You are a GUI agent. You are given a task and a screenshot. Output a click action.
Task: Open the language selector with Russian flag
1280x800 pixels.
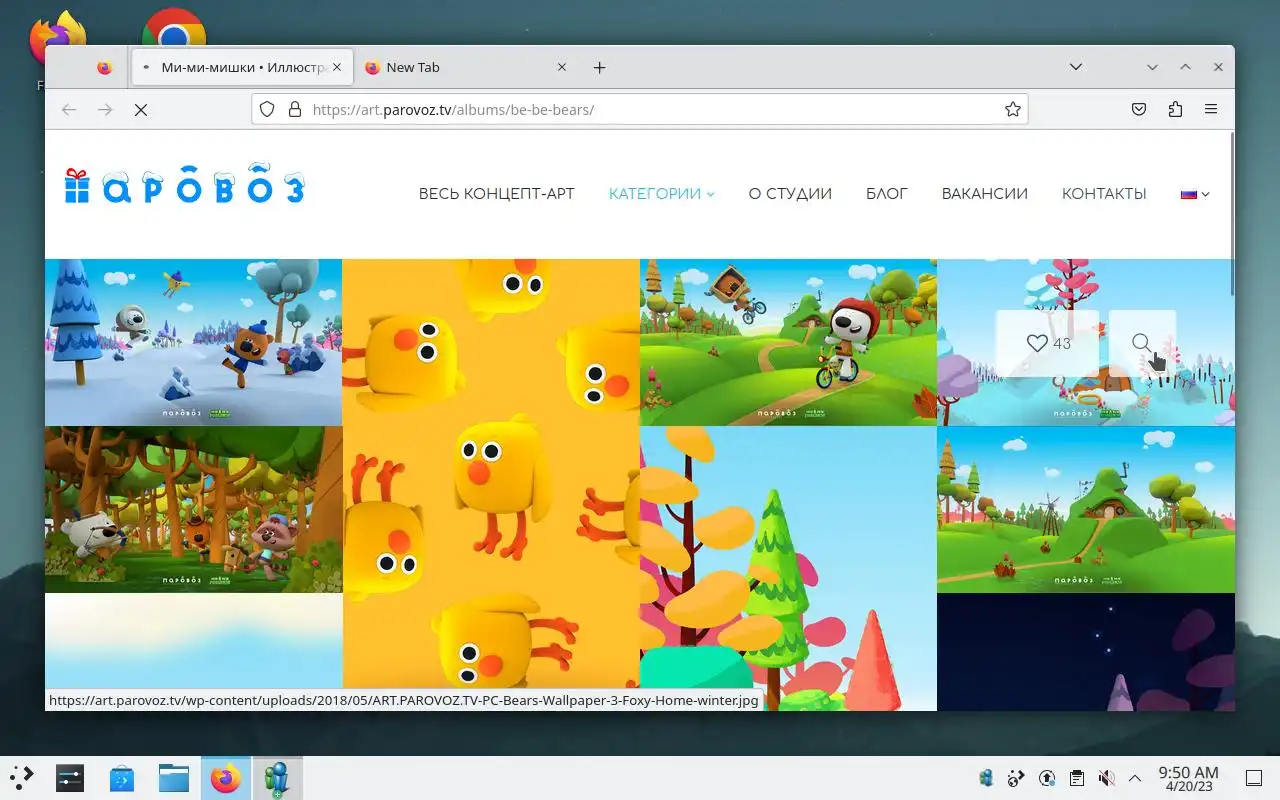[x=1195, y=194]
